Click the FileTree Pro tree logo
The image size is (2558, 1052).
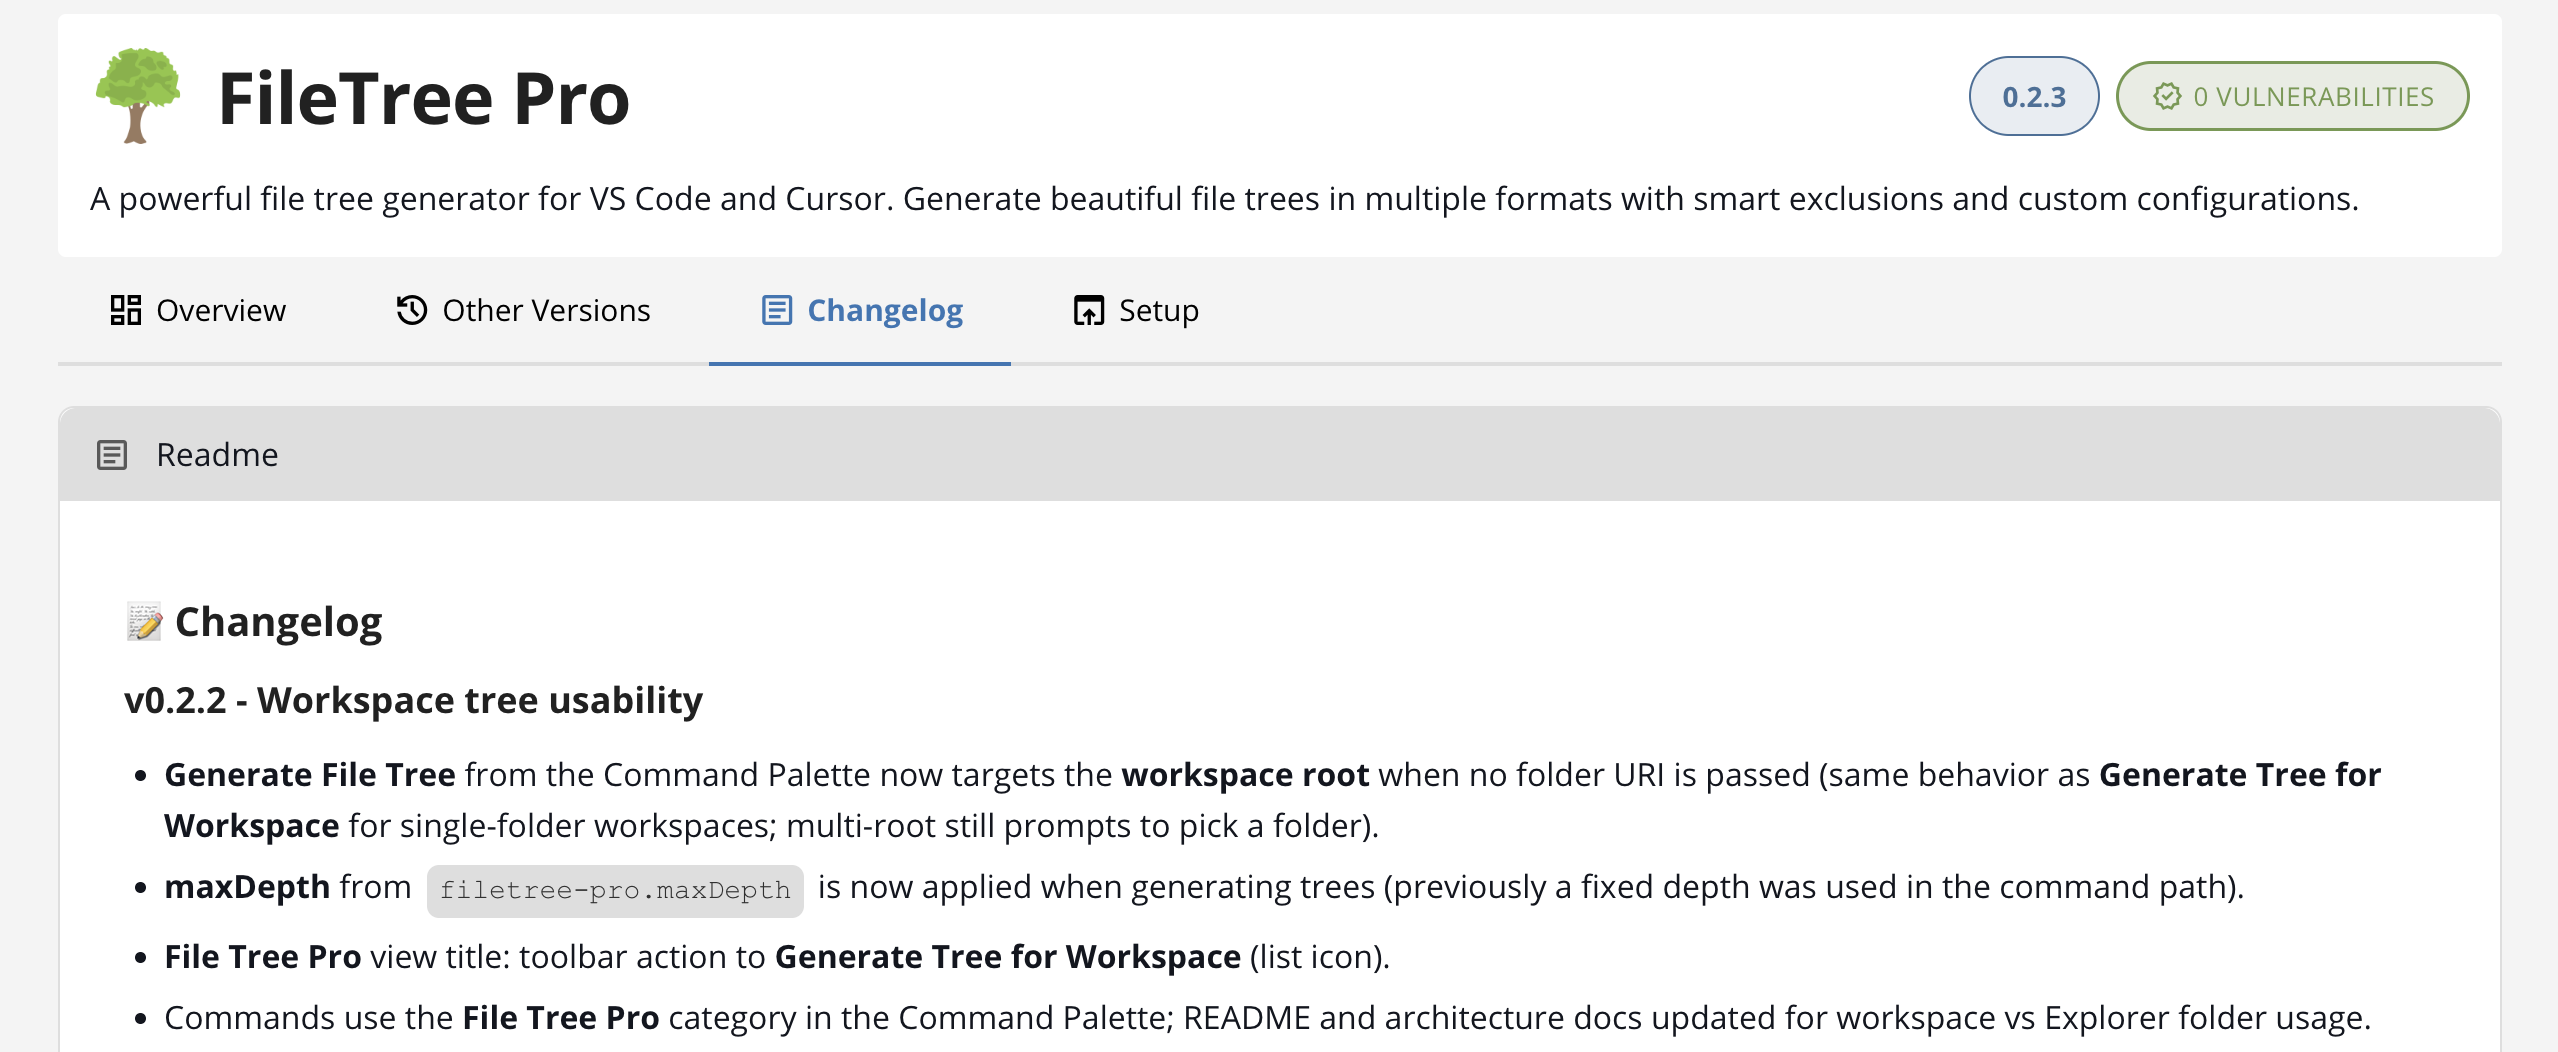coord(138,96)
